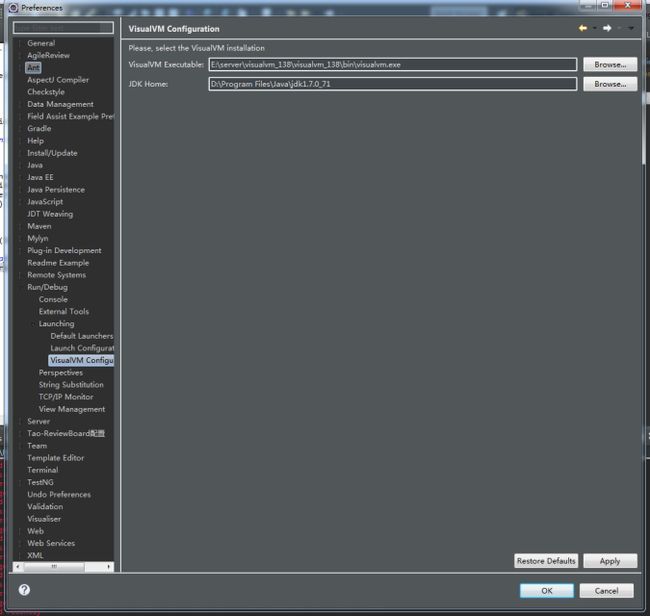Image resolution: width=650 pixels, height=616 pixels.
Task: Click Browse for VisualVM Executable
Action: pyautogui.click(x=610, y=64)
